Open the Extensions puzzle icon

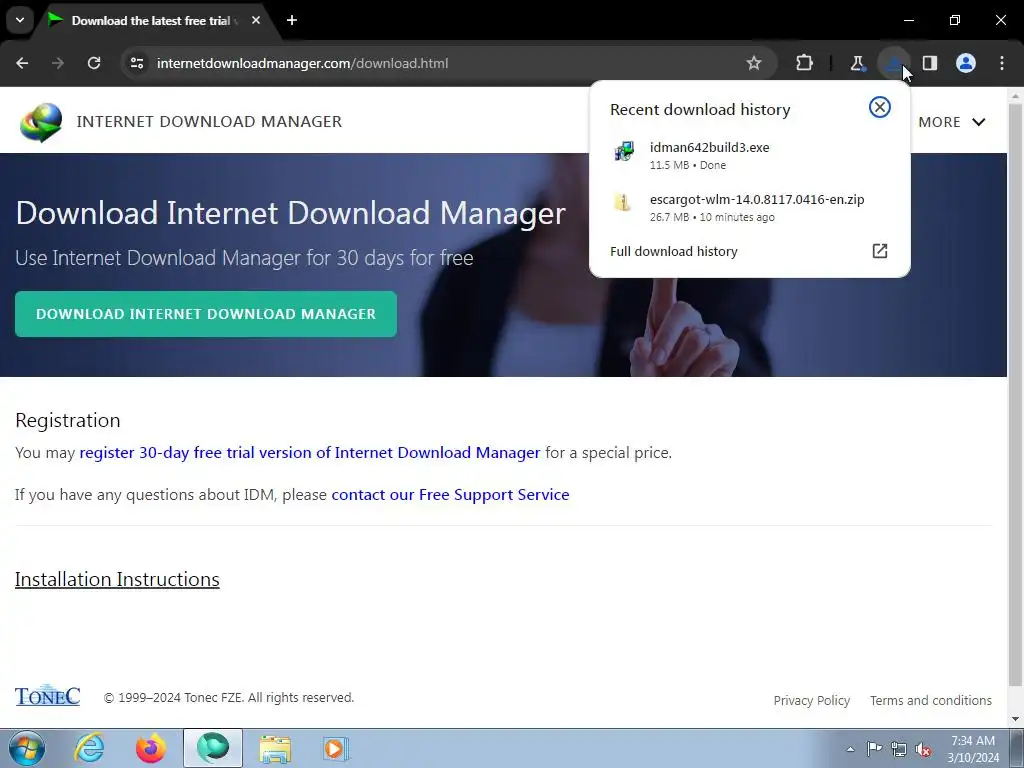805,63
